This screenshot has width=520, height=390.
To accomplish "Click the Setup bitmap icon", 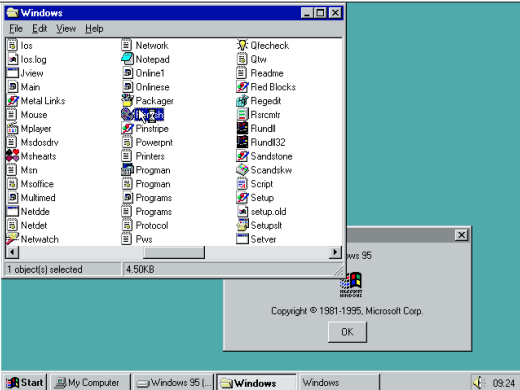I will 242,197.
